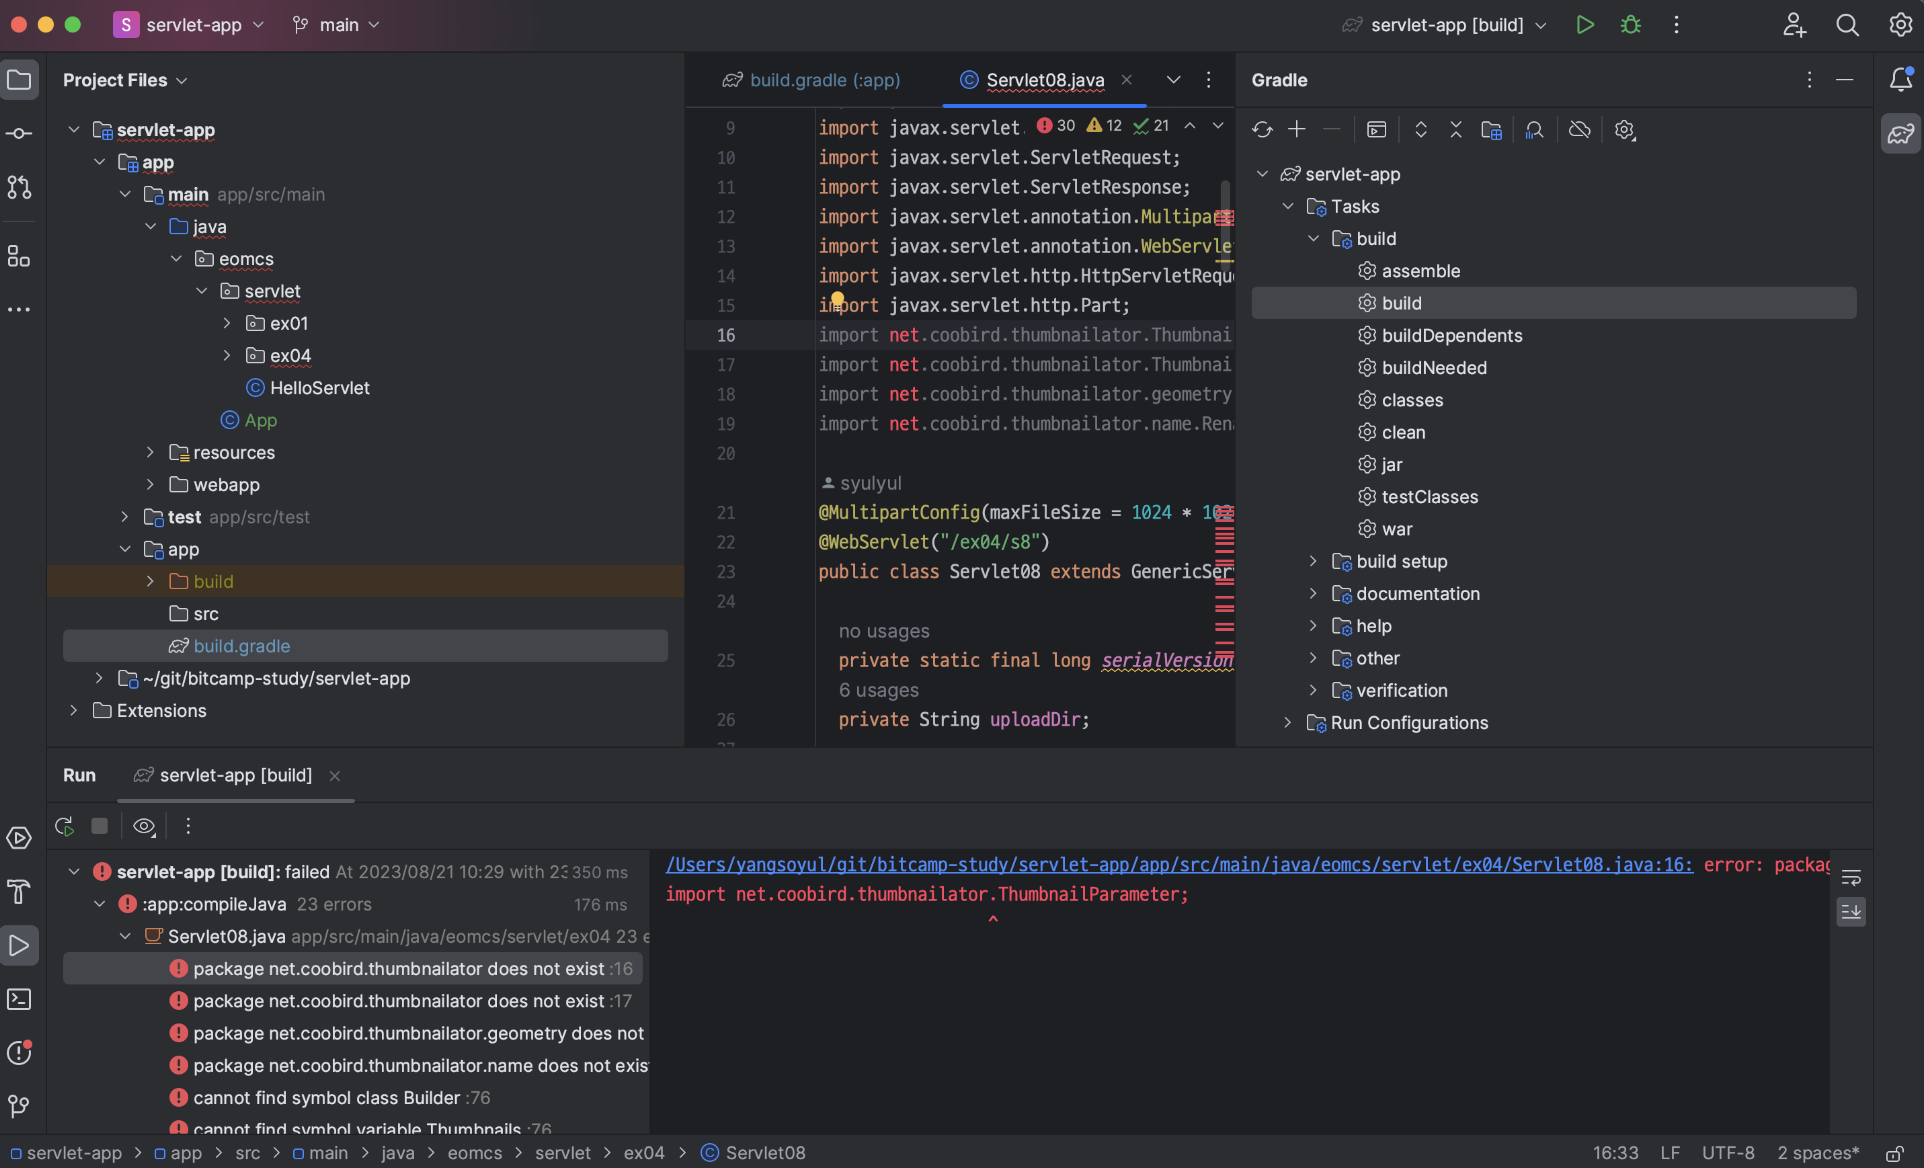Image resolution: width=1924 pixels, height=1168 pixels.
Task: Toggle the eye view options in Run
Action: coord(144,826)
